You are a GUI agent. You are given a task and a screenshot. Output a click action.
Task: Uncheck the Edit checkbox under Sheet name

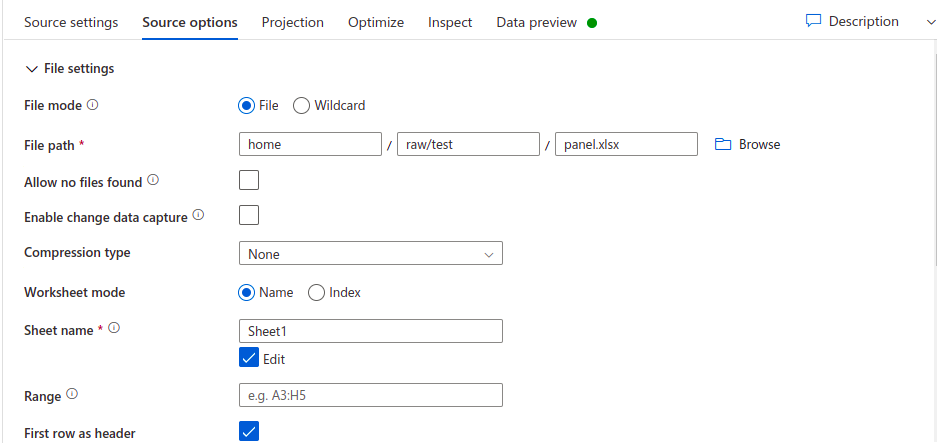coord(249,358)
